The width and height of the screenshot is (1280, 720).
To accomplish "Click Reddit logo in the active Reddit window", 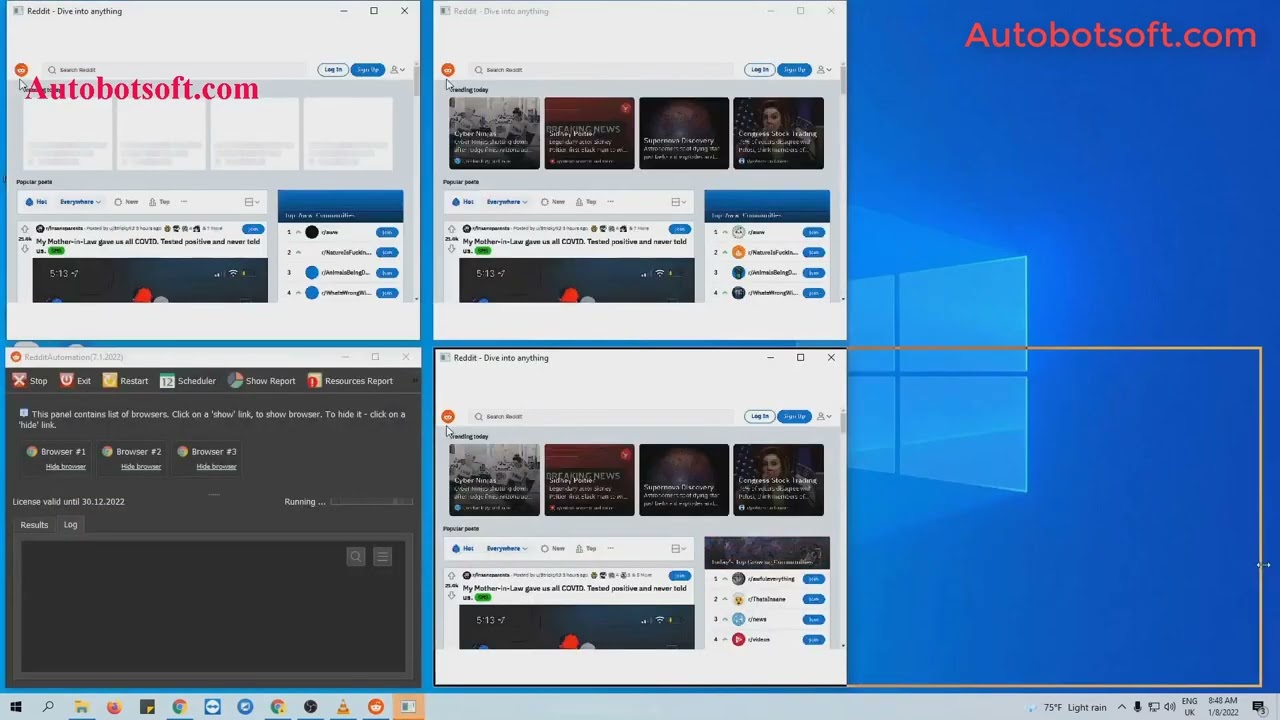I will click(x=448, y=417).
